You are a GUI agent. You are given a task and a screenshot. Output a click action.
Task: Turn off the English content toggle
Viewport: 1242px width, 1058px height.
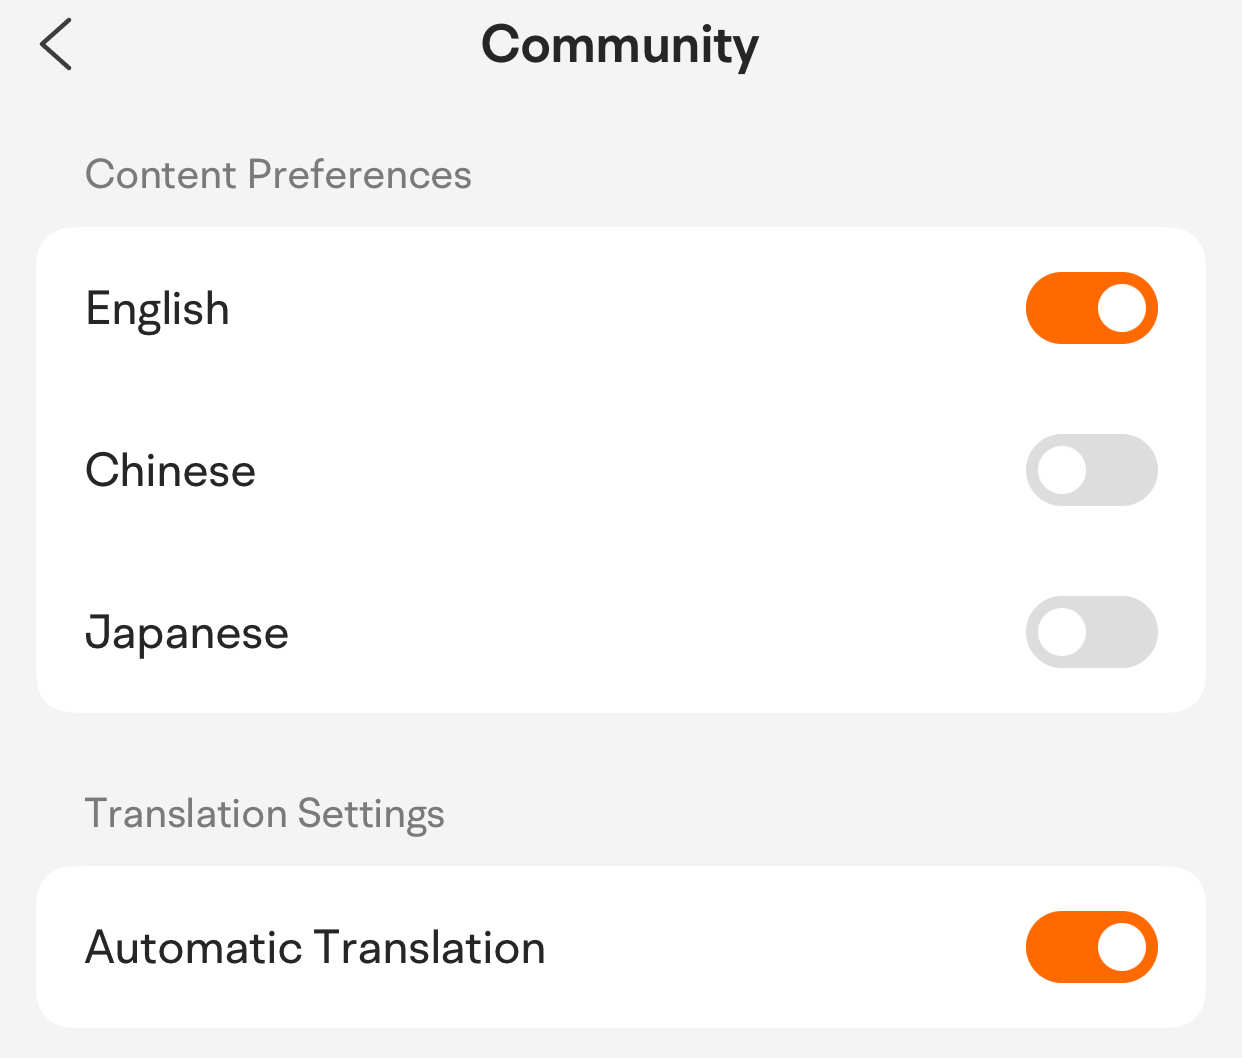pos(1091,308)
